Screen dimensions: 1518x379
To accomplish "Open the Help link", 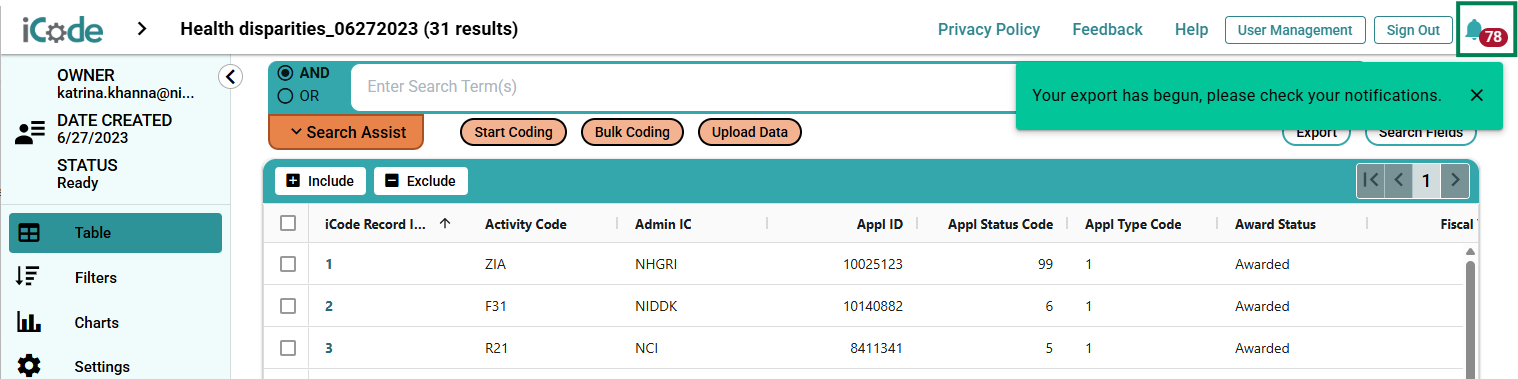I will click(1191, 30).
